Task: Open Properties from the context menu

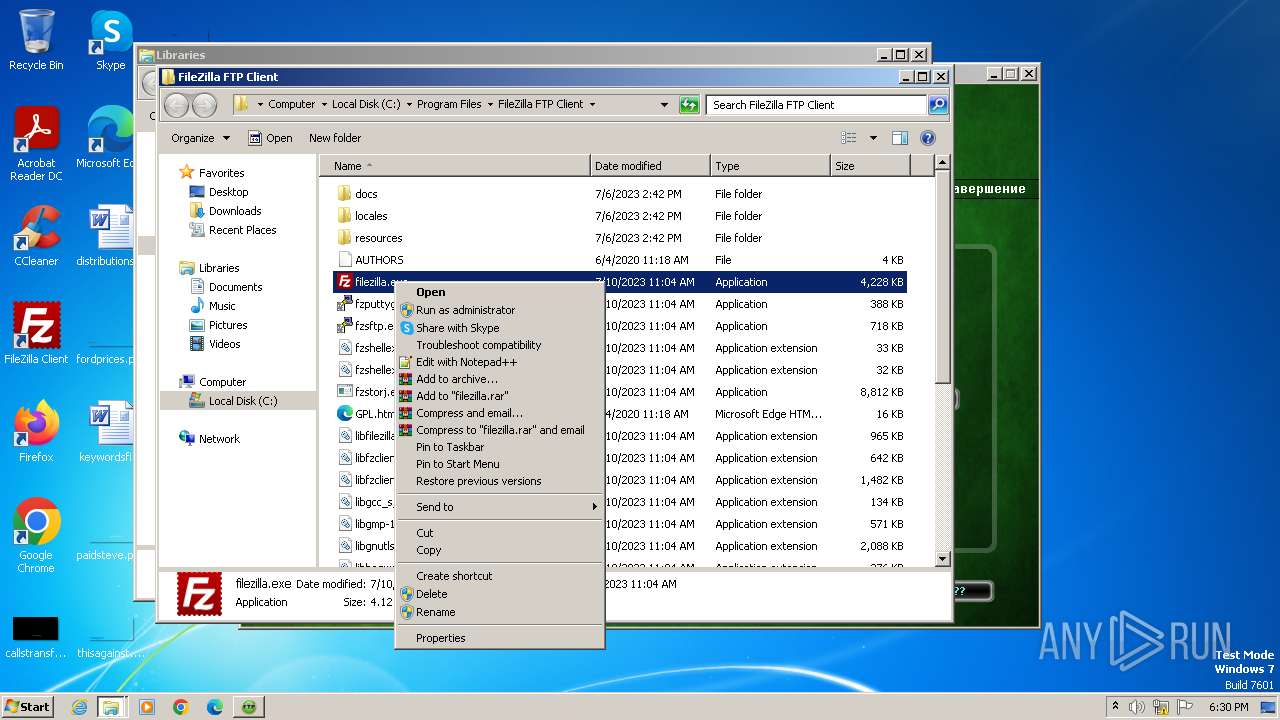Action: [x=500, y=638]
